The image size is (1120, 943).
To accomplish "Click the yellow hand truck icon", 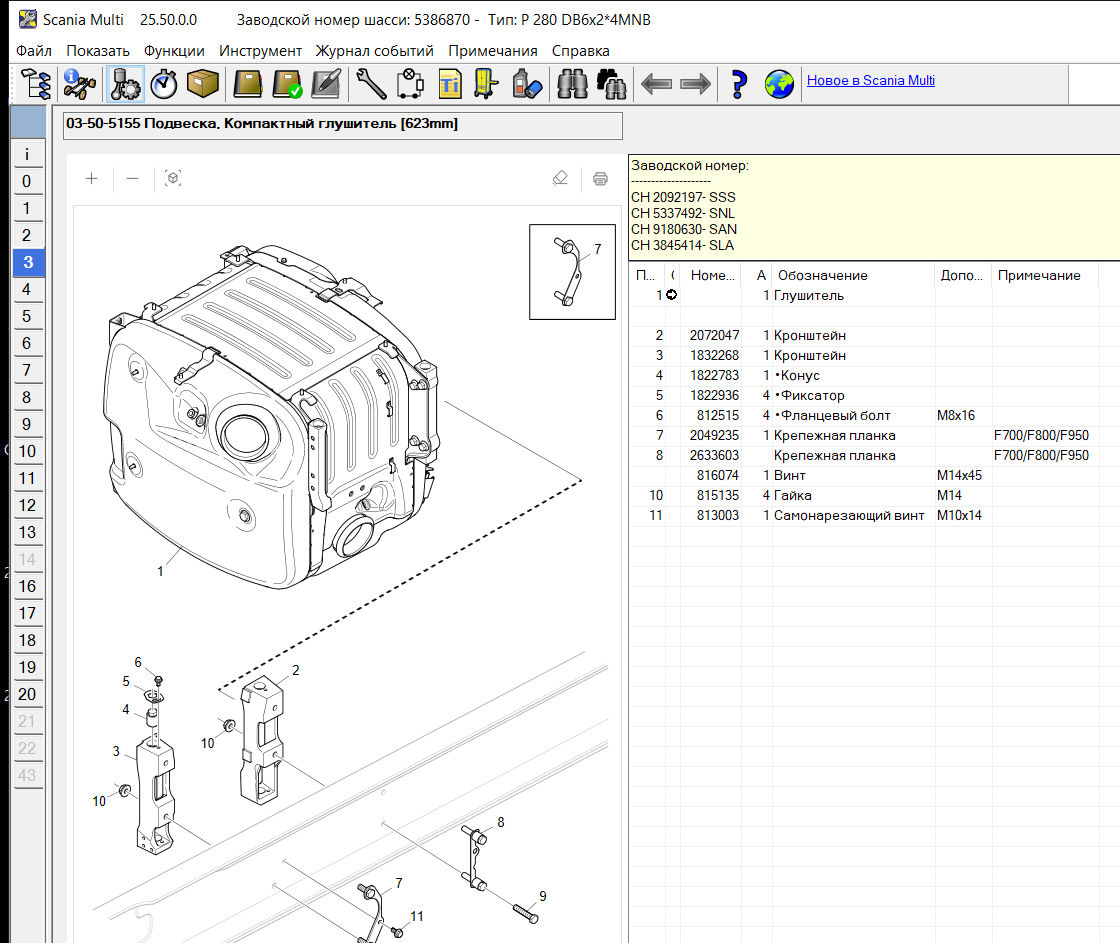I will click(x=487, y=84).
